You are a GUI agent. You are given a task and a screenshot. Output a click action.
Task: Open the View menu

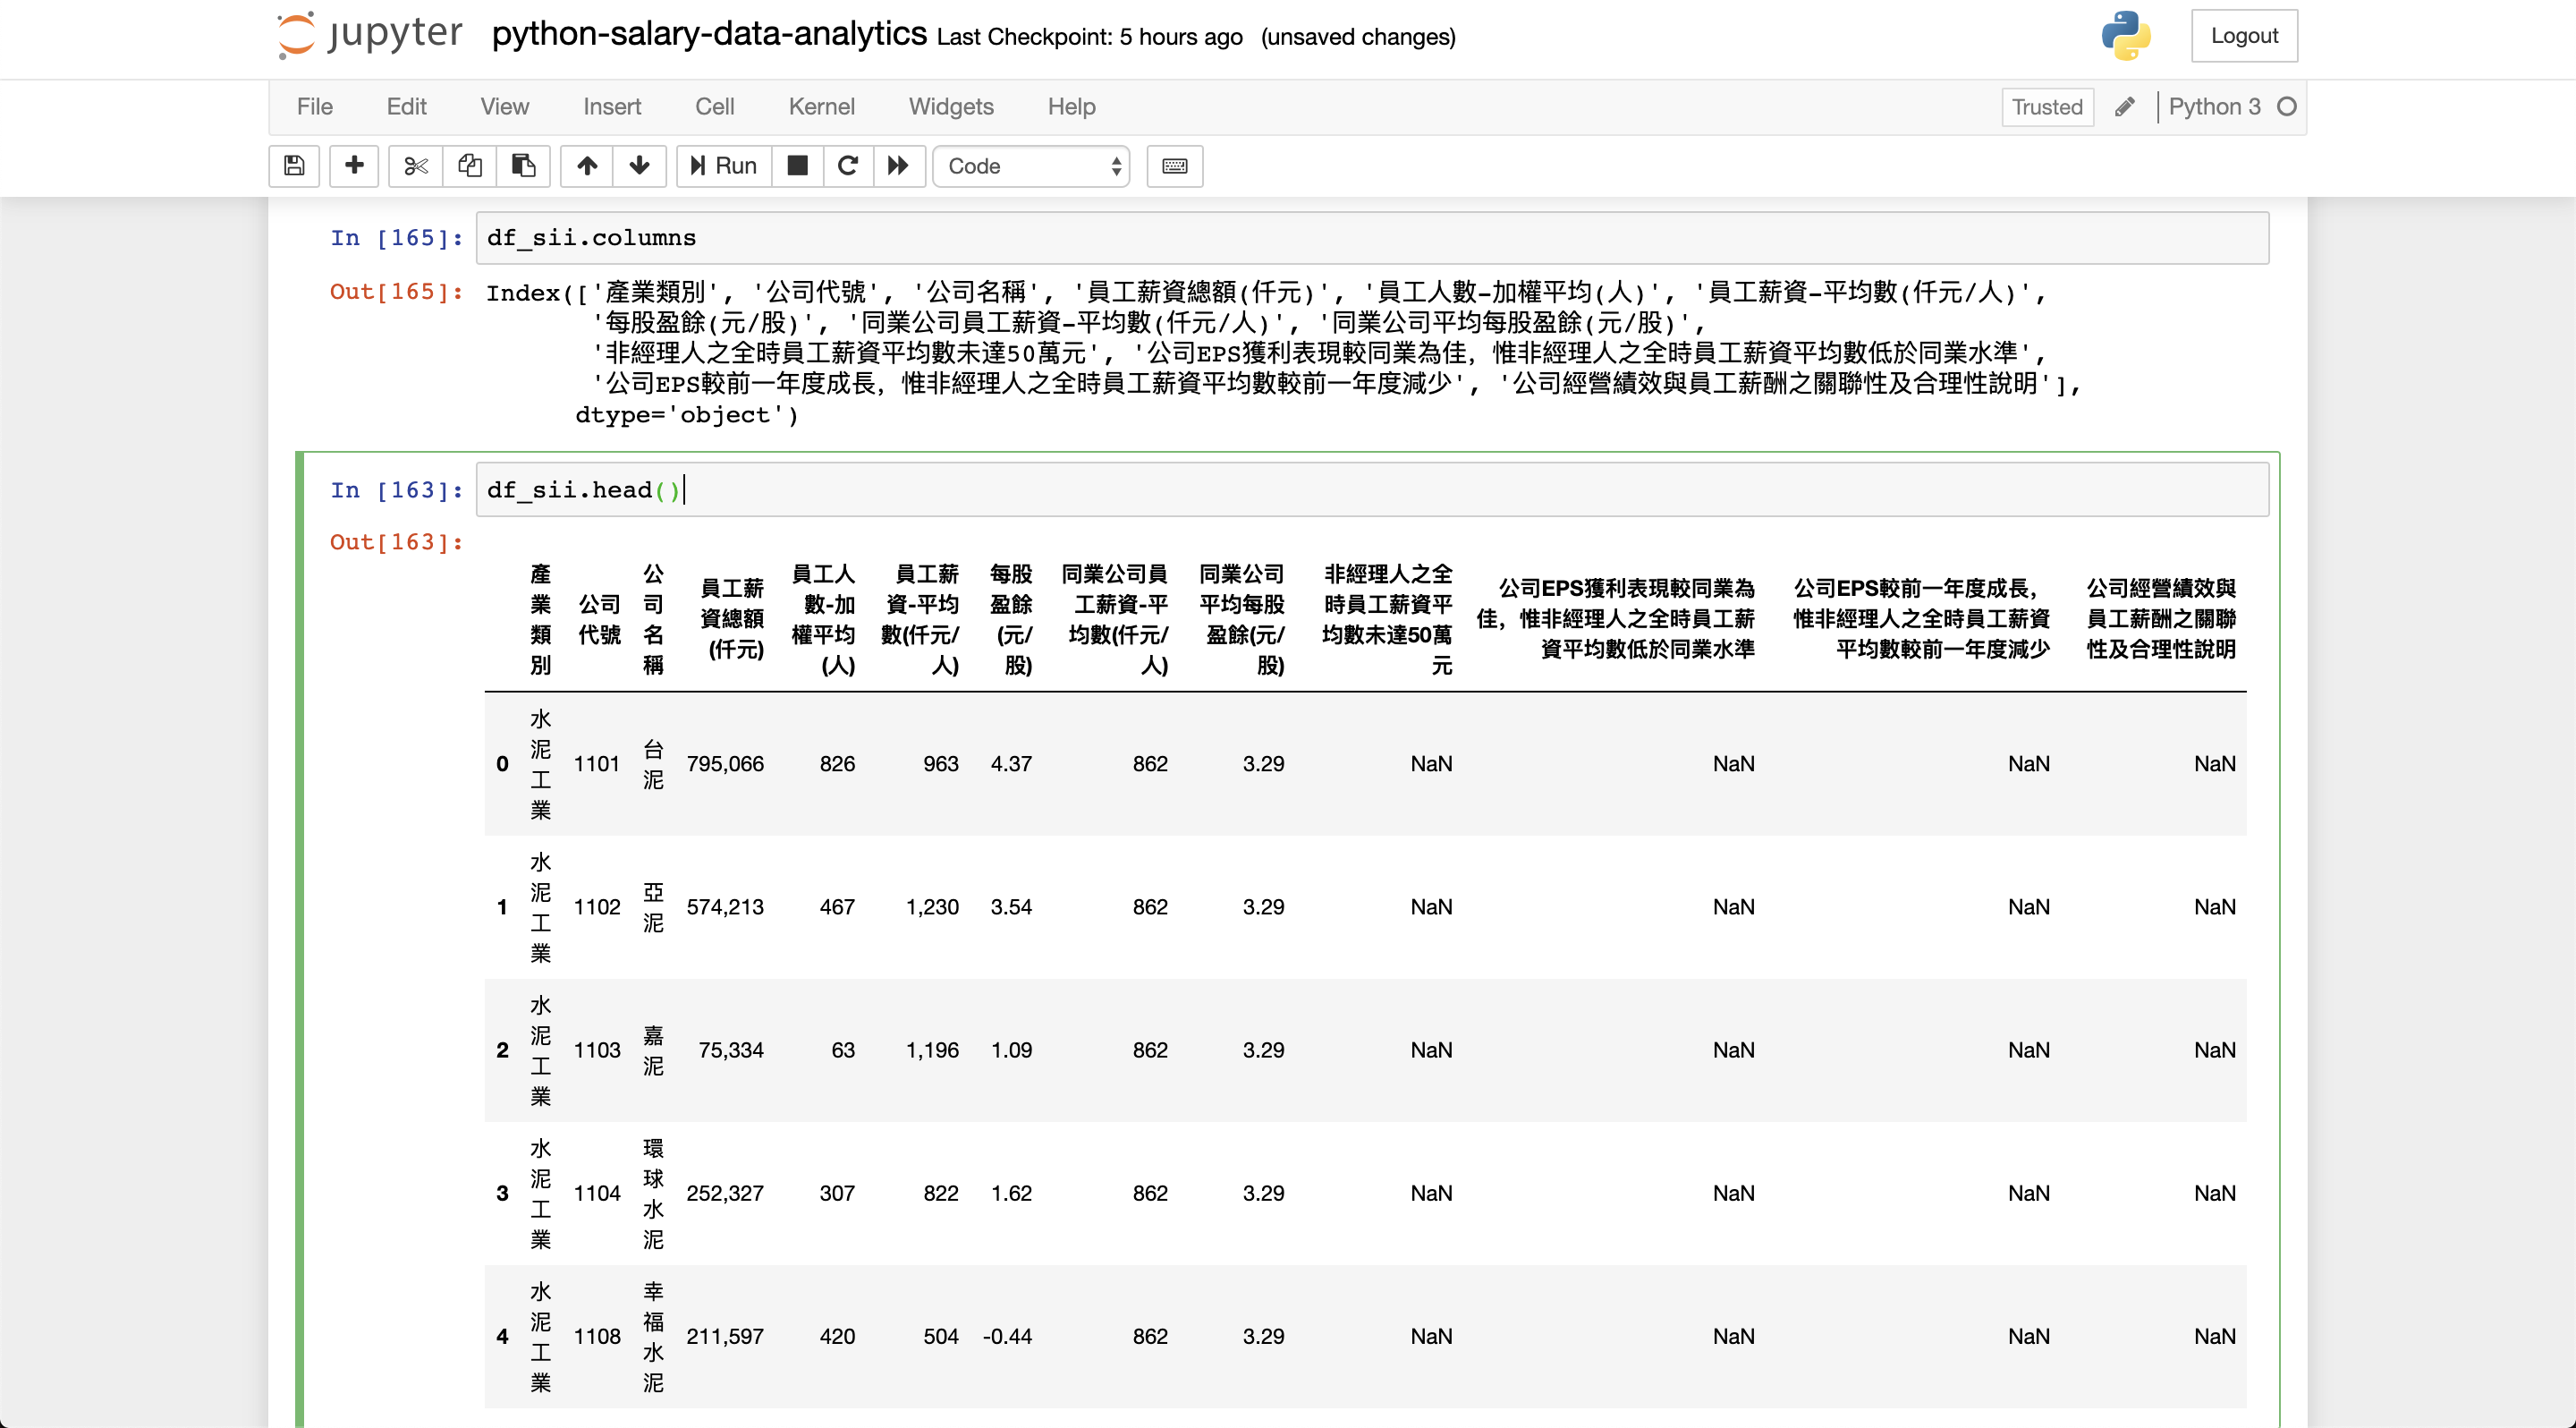tap(505, 107)
